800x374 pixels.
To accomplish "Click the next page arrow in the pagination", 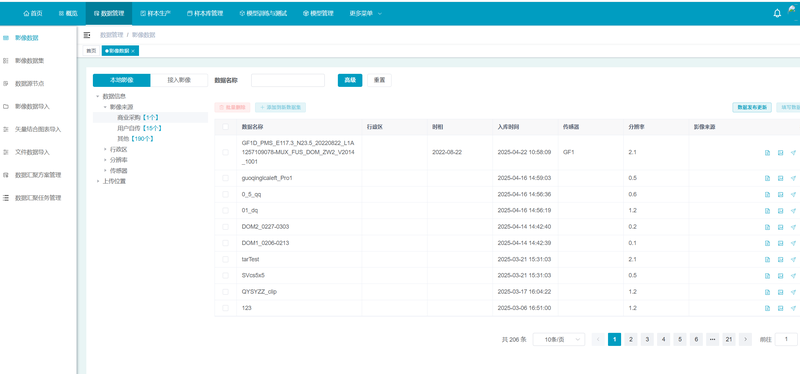I will coord(745,339).
